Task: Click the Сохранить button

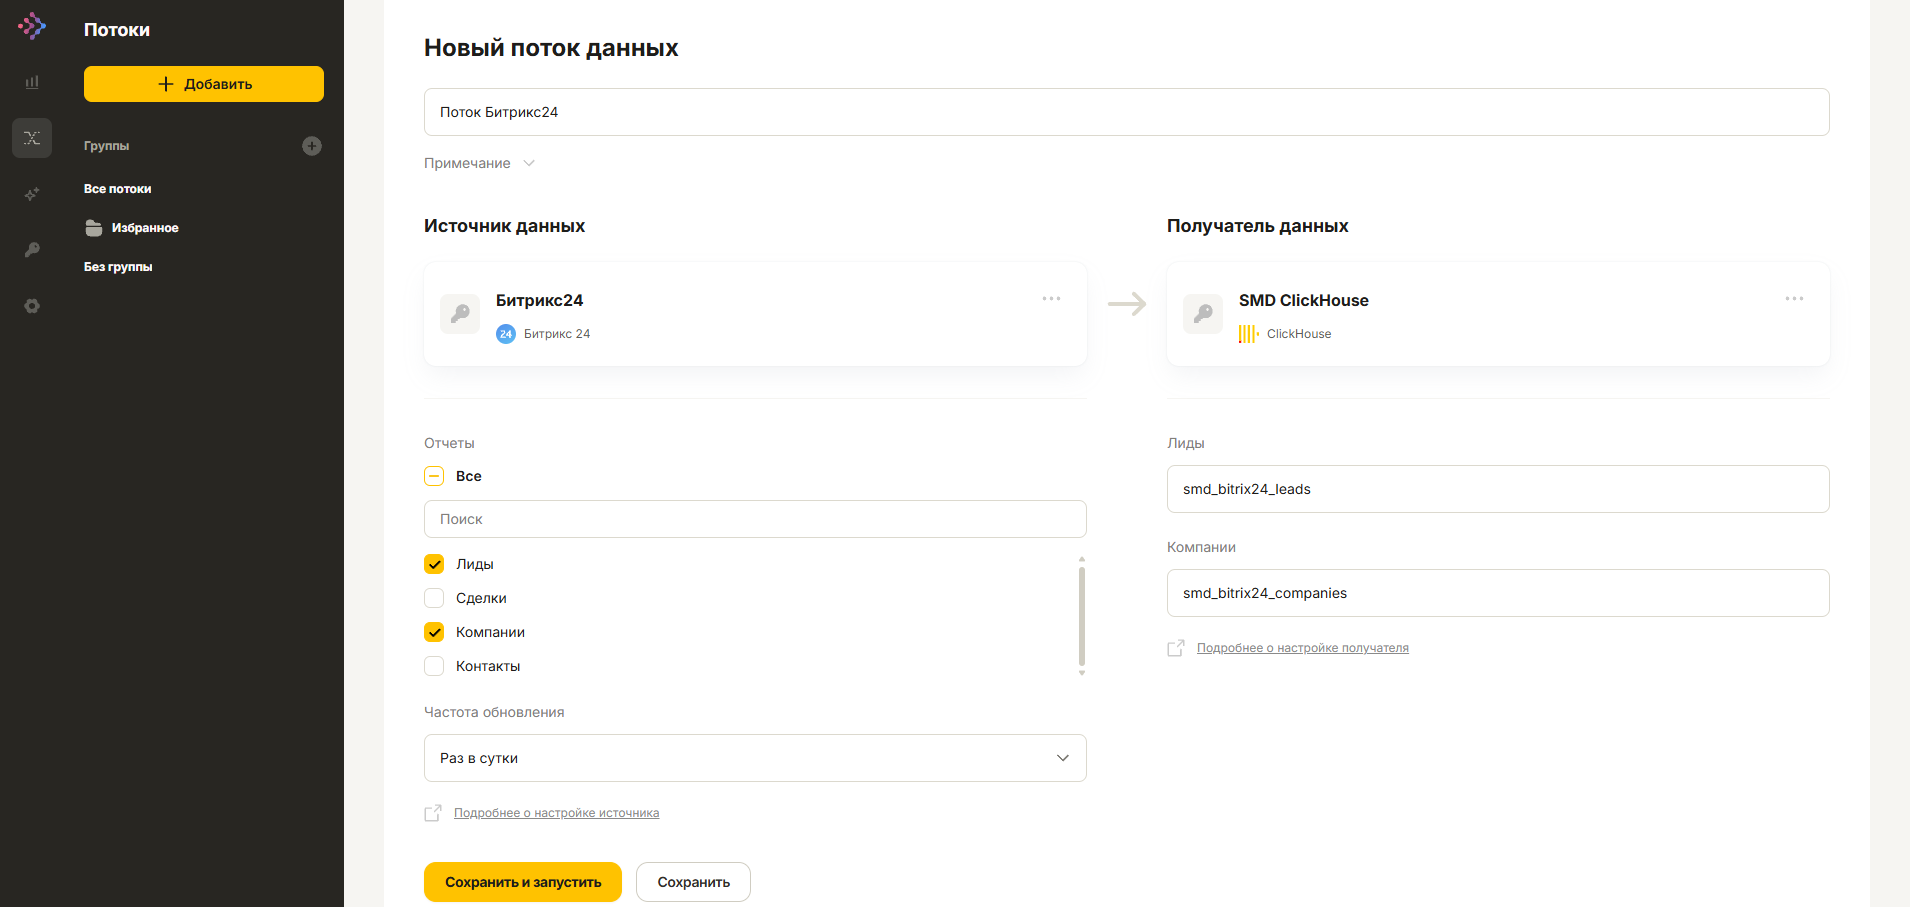Action: (x=693, y=882)
